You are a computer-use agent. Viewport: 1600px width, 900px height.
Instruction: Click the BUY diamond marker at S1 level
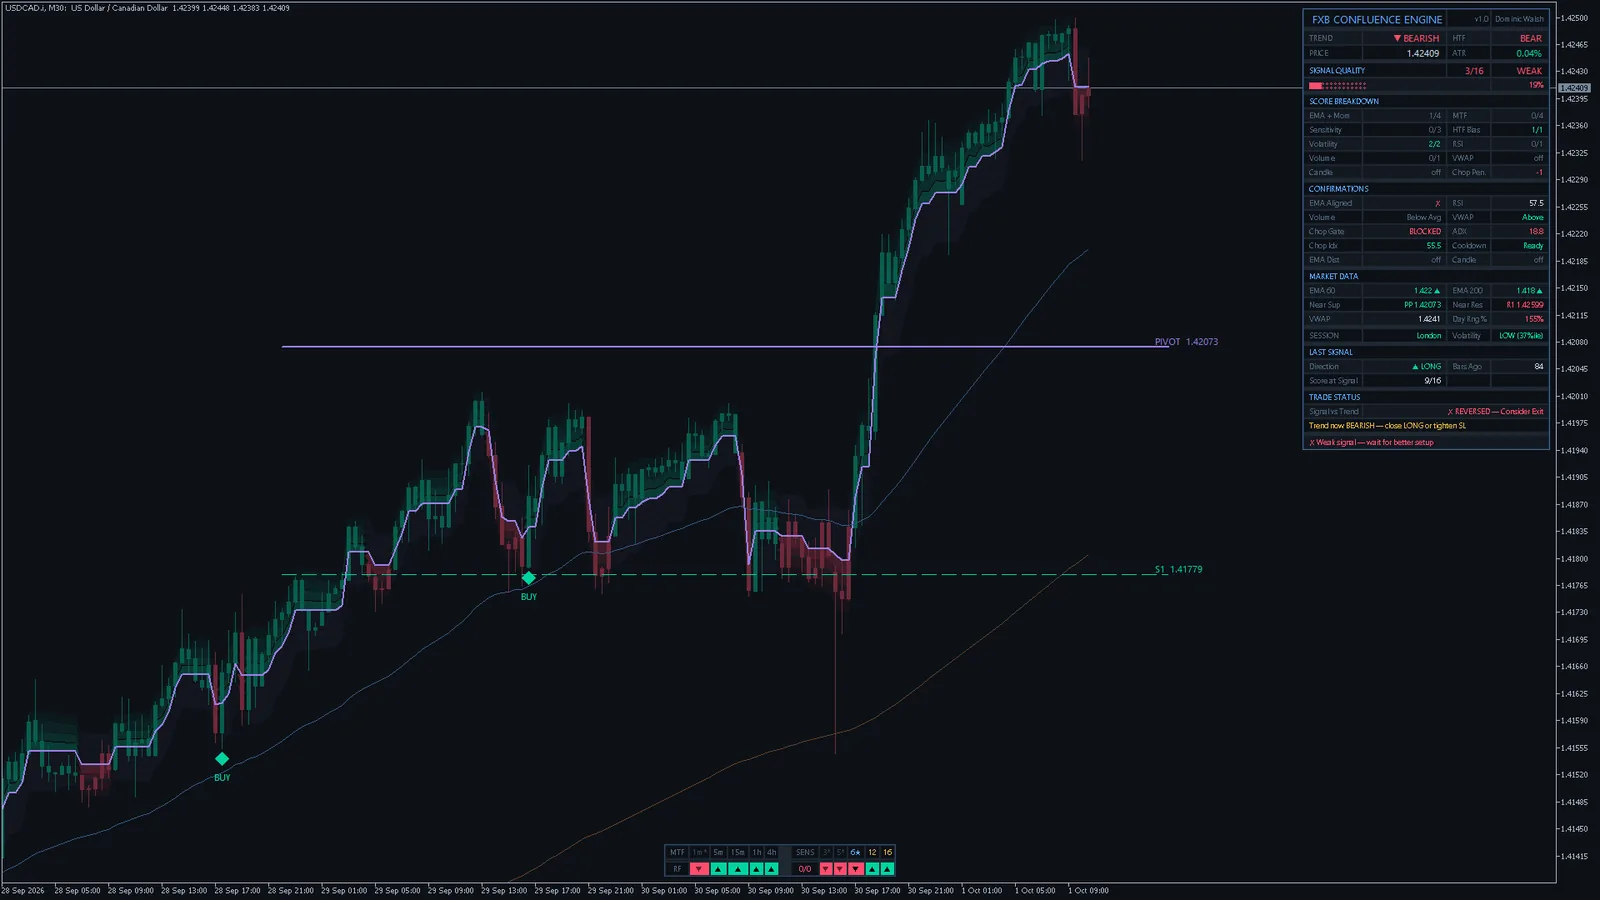click(528, 578)
